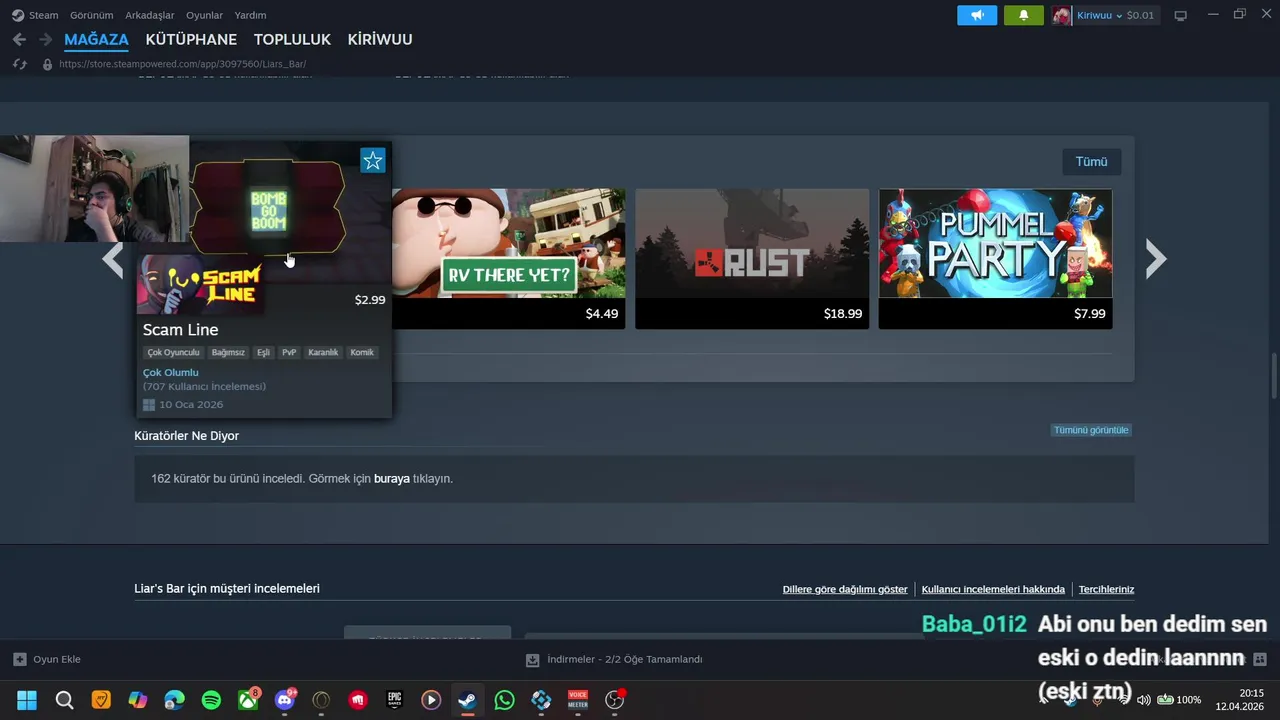Open the Microsoft Edge taskbar icon
Image resolution: width=1280 pixels, height=720 pixels.
(x=174, y=700)
